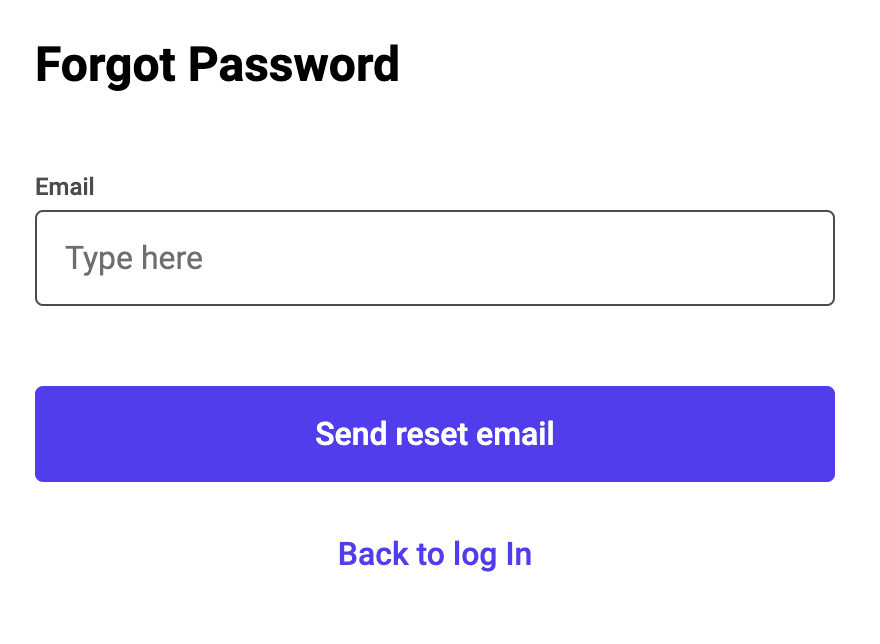Image resolution: width=880 pixels, height=644 pixels.
Task: Click the Forgot Password title text
Action: tap(217, 66)
